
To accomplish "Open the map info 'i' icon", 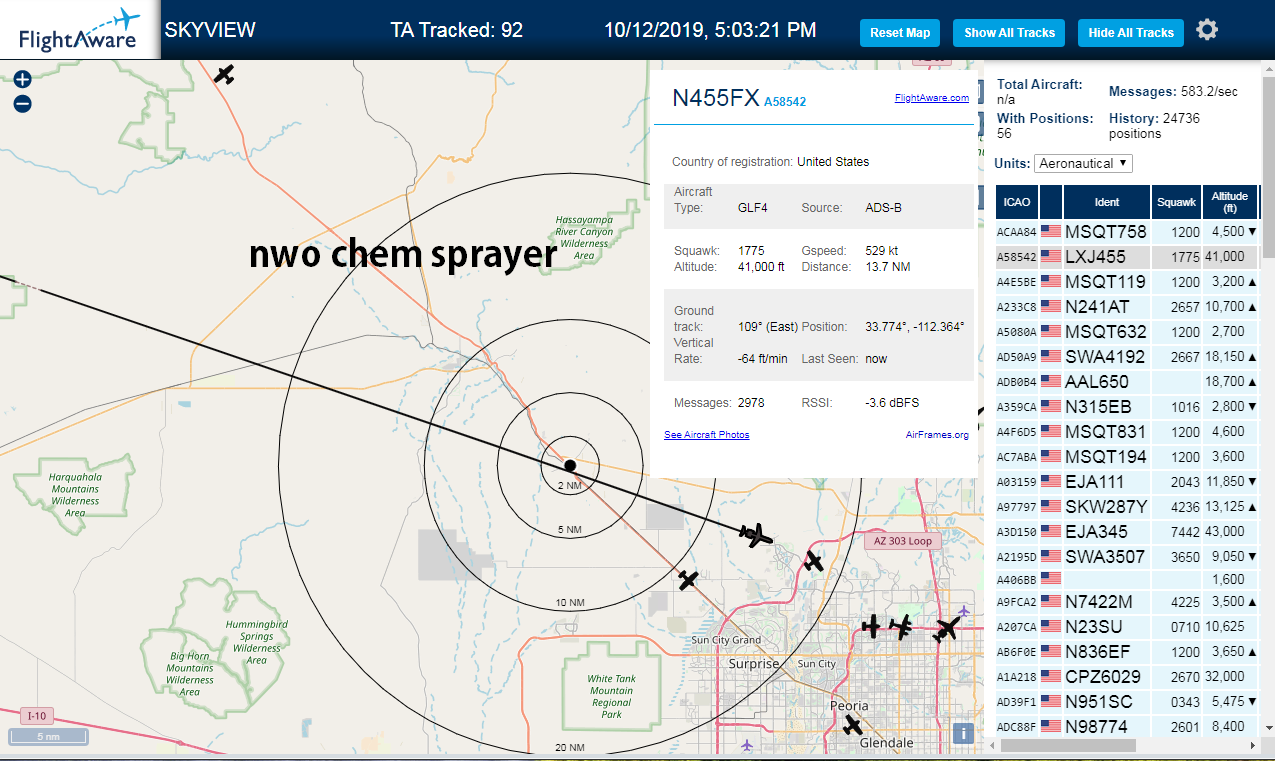I will pyautogui.click(x=963, y=733).
